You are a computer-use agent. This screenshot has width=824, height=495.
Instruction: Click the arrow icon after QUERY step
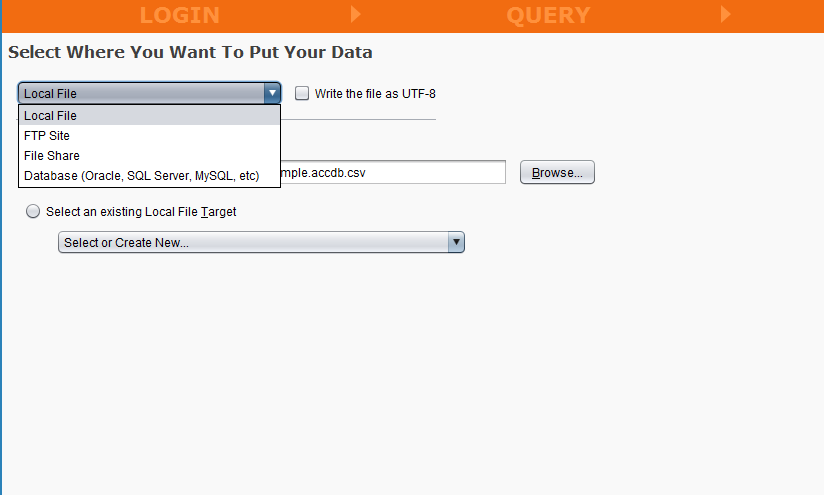tap(726, 14)
